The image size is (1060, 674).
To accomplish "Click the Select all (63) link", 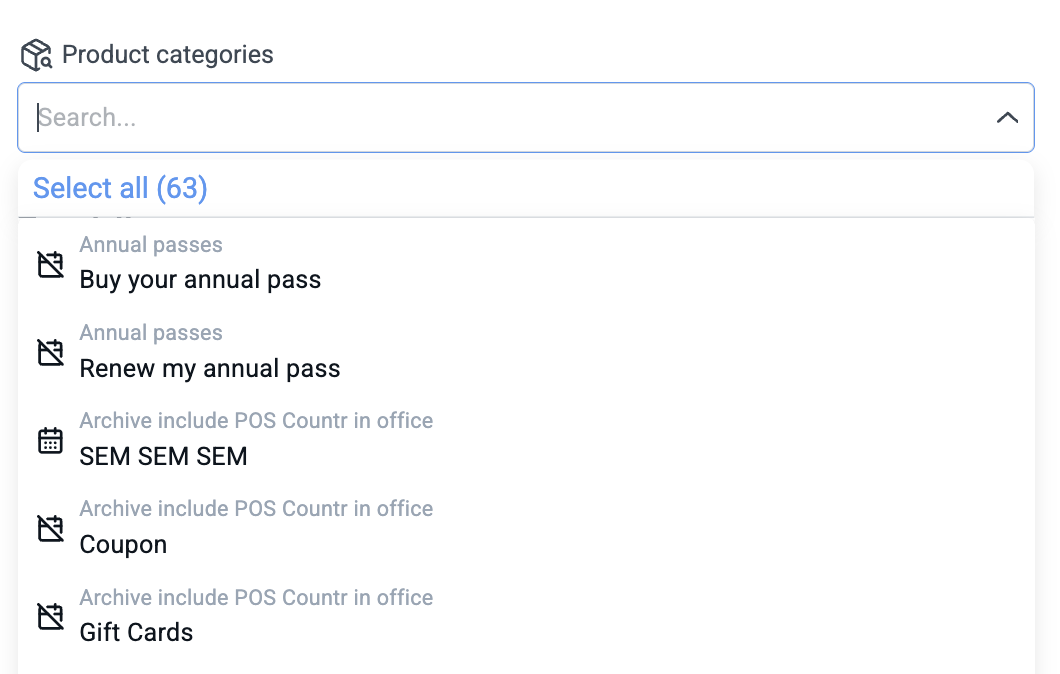I will click(120, 188).
